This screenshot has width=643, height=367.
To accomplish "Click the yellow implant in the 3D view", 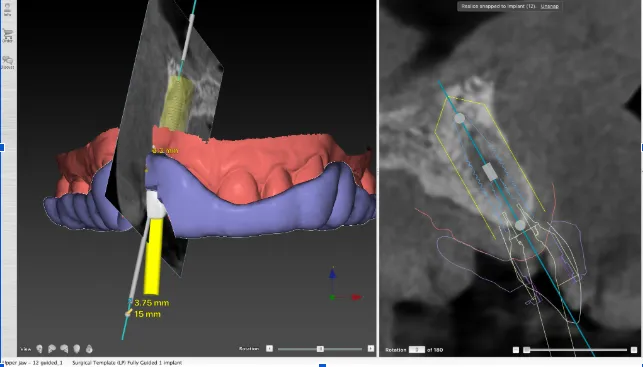I will coord(176,103).
